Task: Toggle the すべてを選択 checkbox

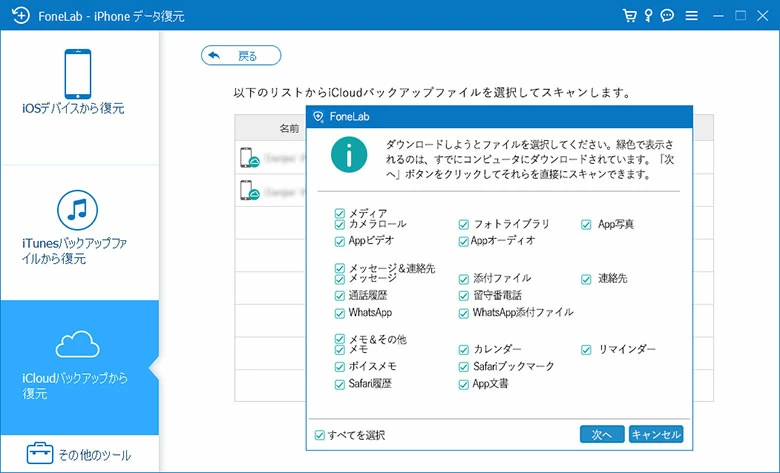Action: tap(320, 435)
